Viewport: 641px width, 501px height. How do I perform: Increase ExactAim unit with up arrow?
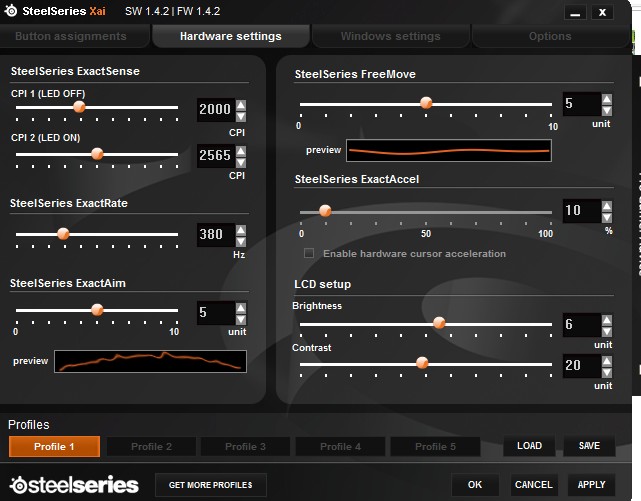coord(241,309)
